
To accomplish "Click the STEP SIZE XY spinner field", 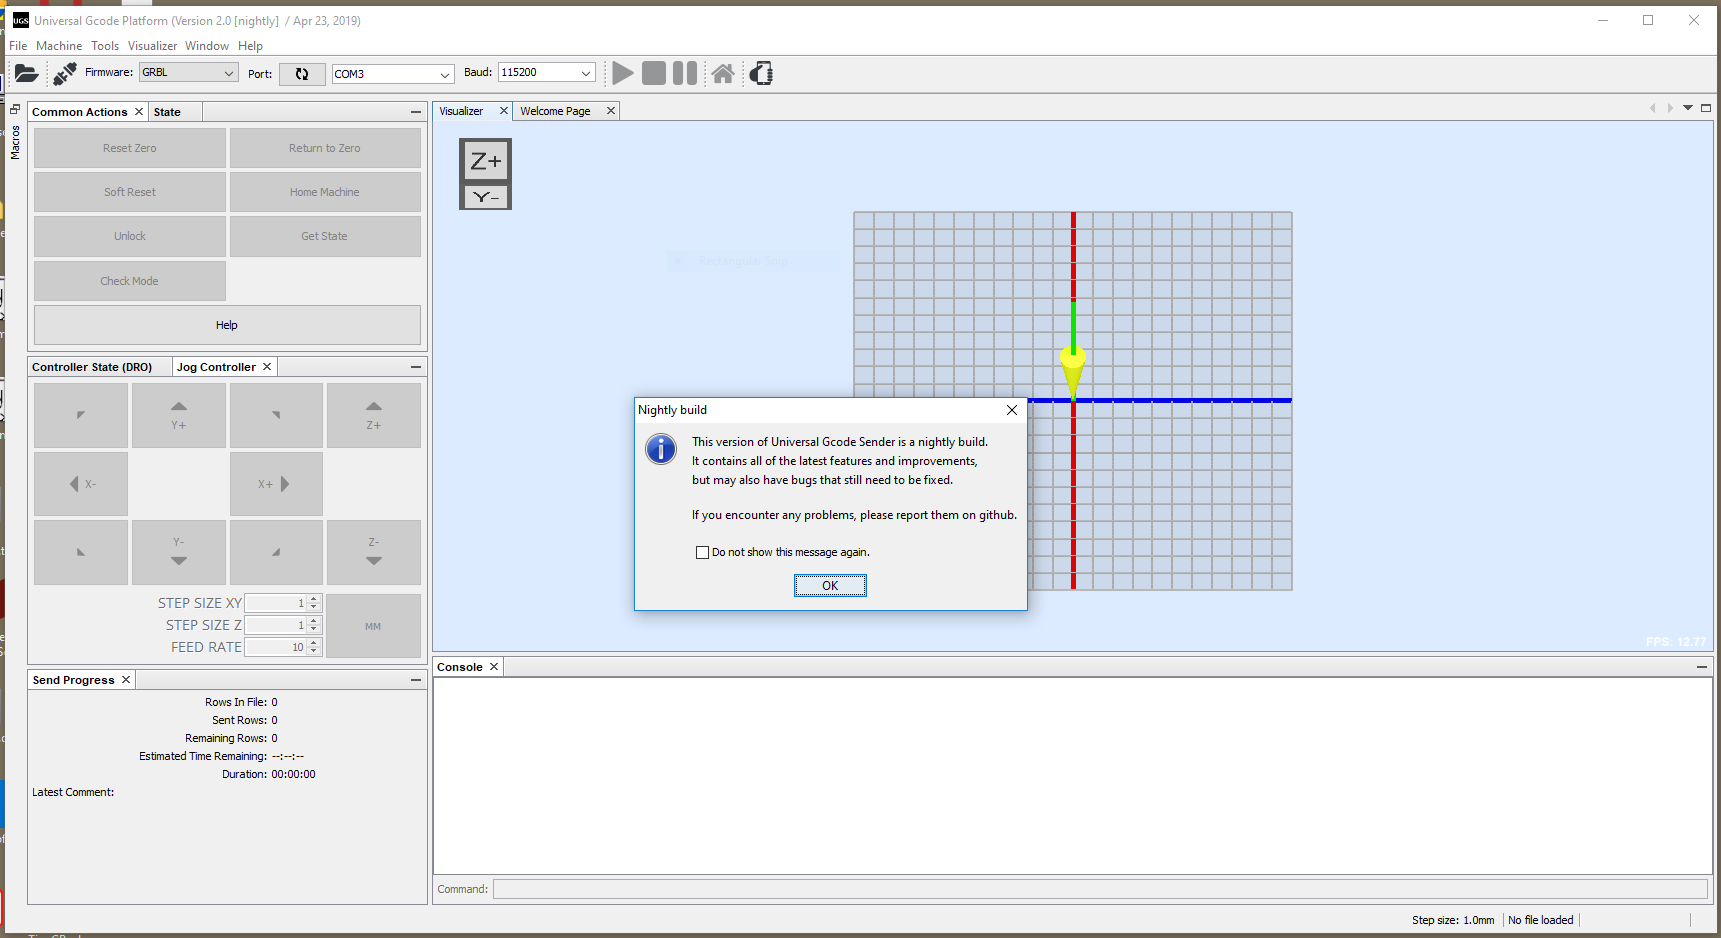I will (283, 603).
